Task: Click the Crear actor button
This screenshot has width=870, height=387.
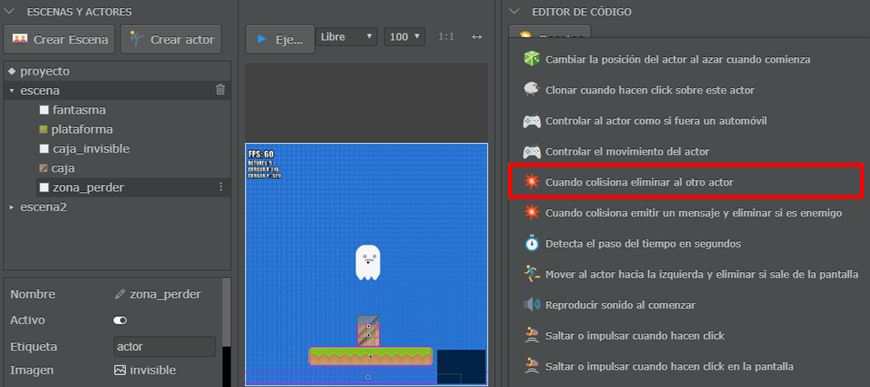Action: (x=171, y=39)
